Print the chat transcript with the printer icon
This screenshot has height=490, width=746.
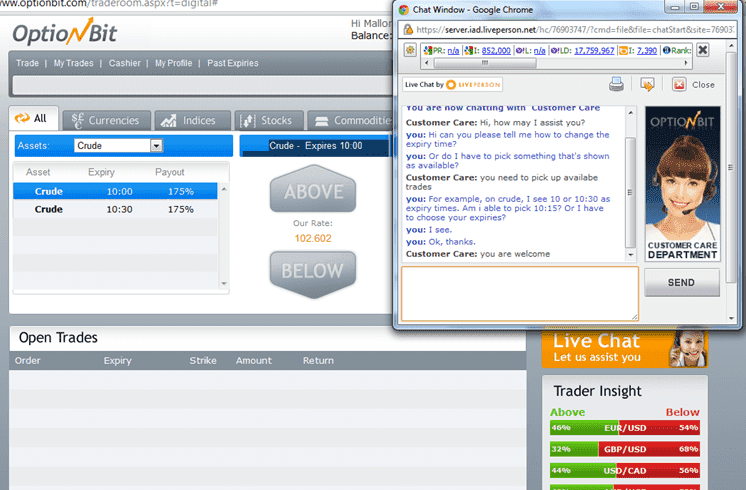(x=616, y=85)
